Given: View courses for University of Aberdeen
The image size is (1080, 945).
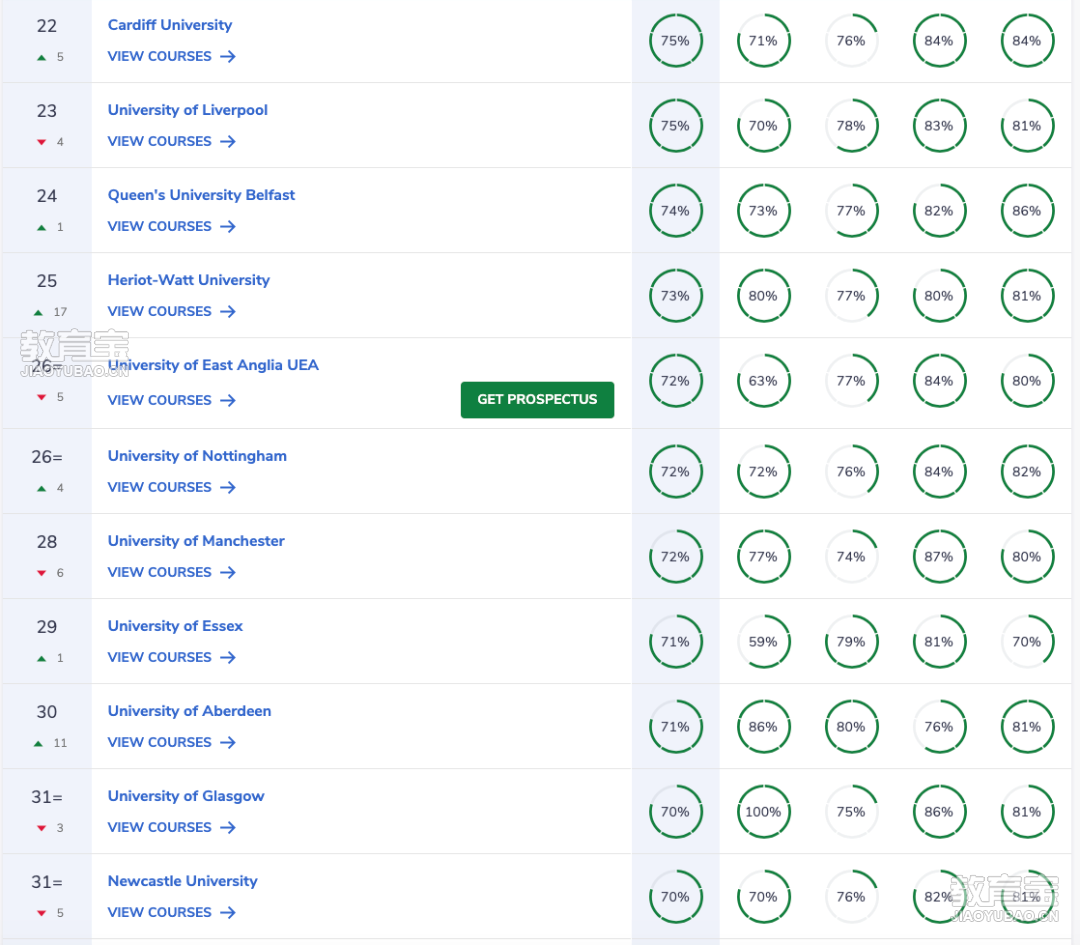Looking at the screenshot, I should tap(172, 742).
